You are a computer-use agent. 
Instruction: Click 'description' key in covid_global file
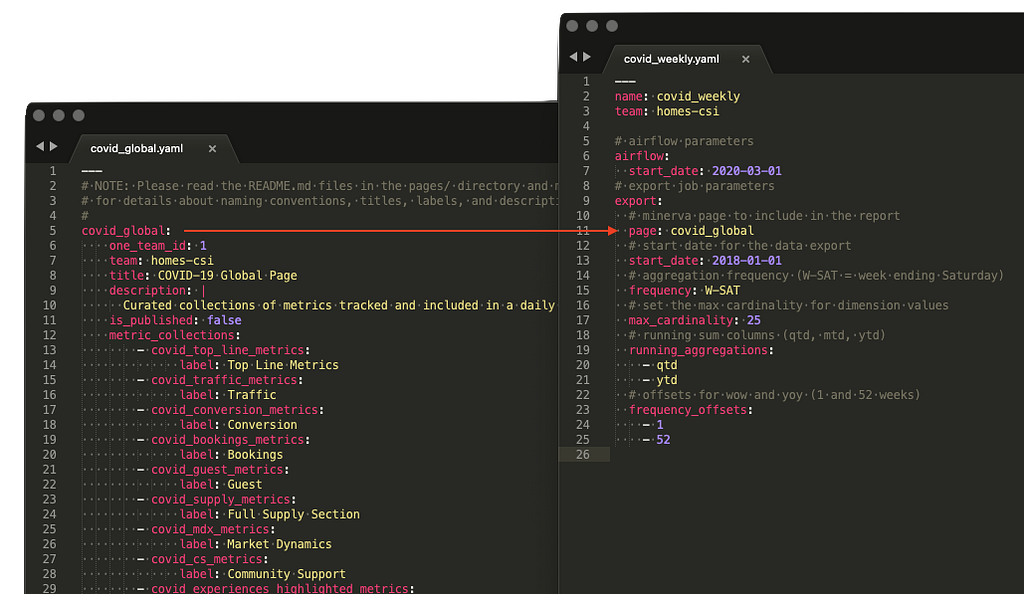click(x=148, y=290)
